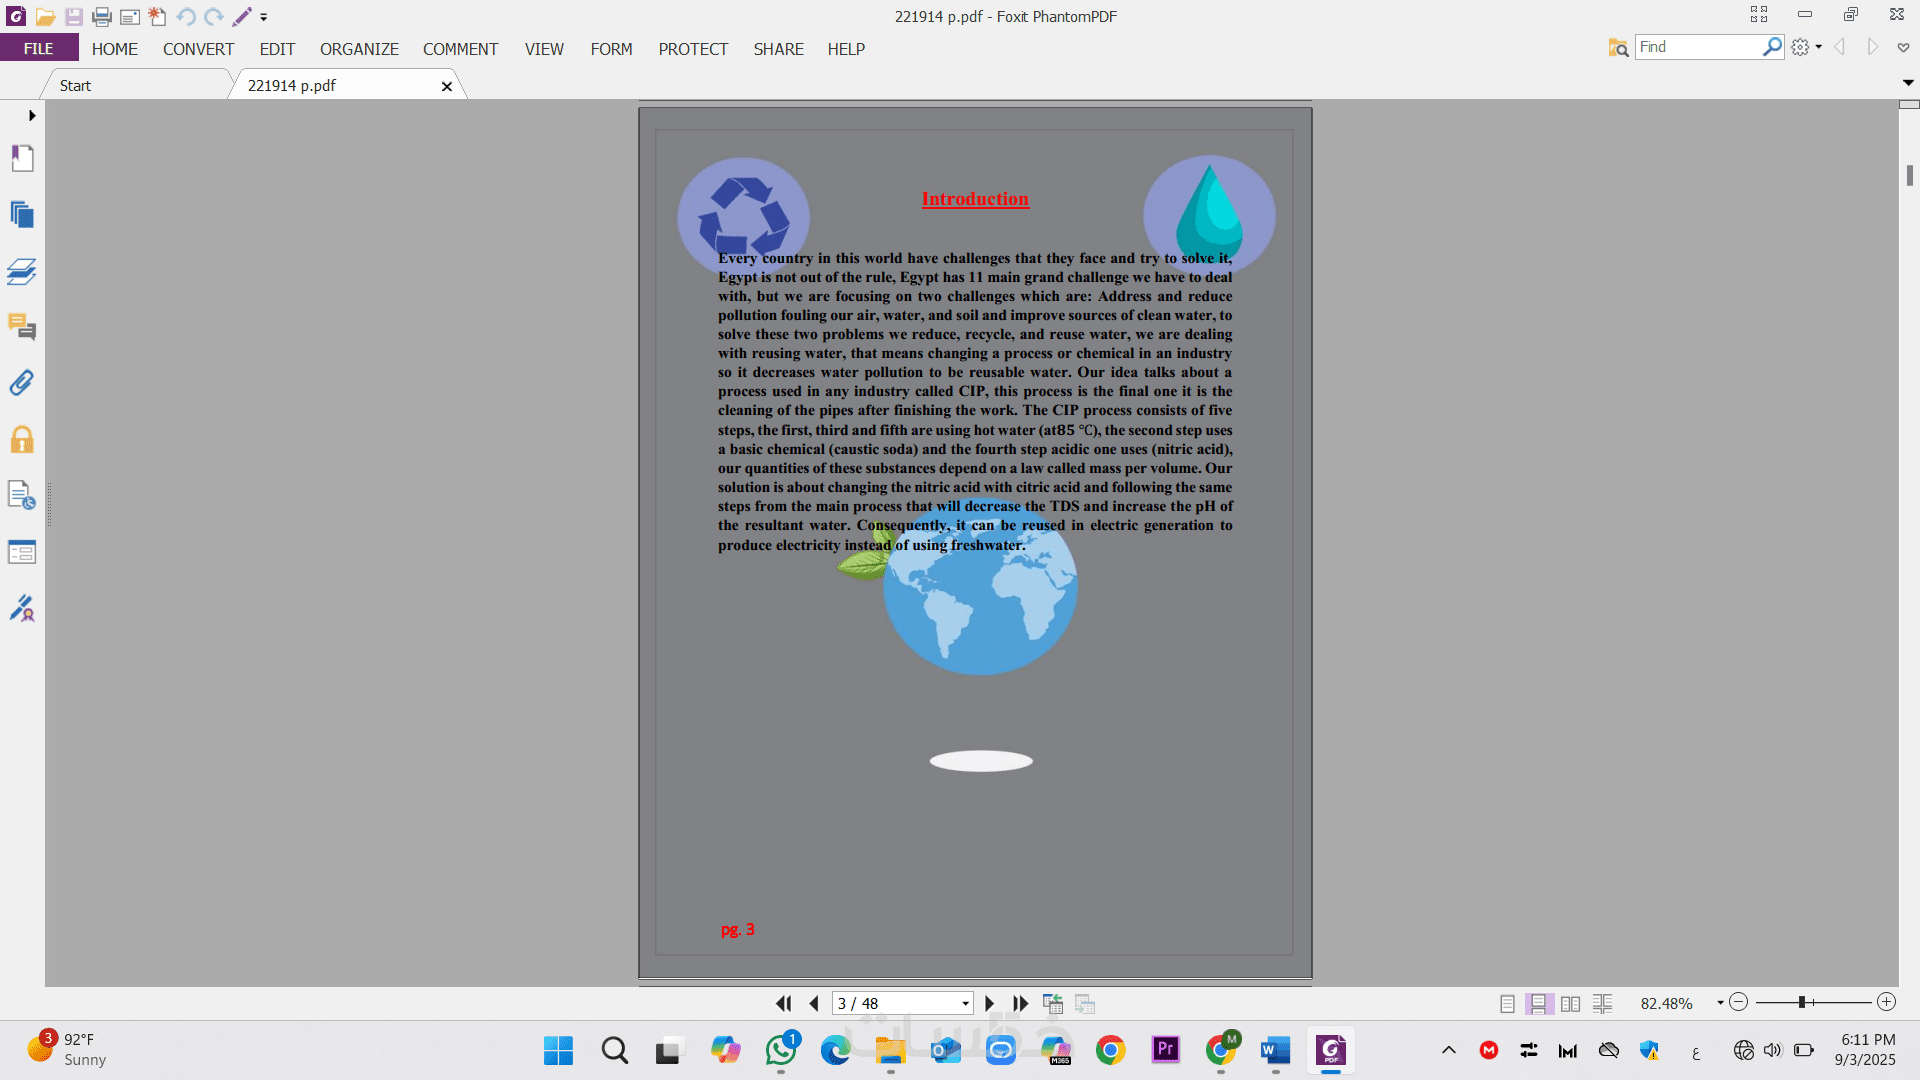
Task: Click the zoom in plus button
Action: click(1887, 1002)
